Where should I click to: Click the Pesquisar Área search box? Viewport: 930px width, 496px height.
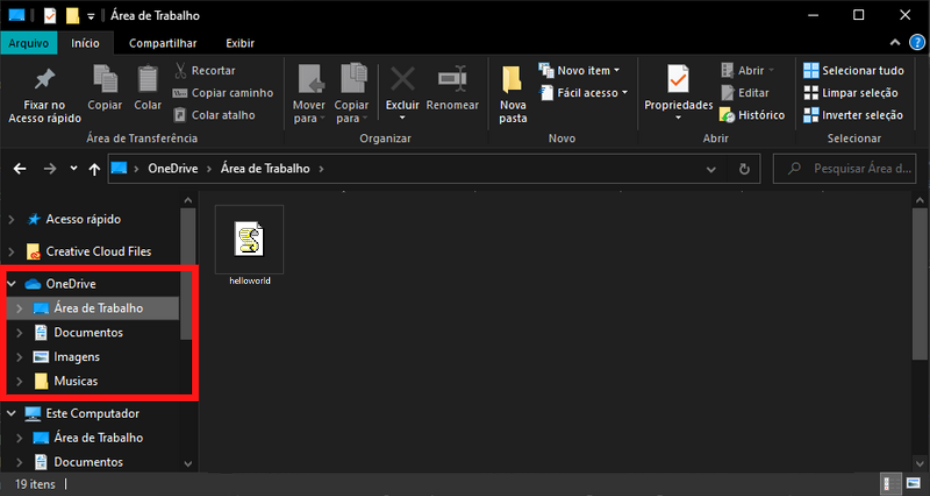845,169
